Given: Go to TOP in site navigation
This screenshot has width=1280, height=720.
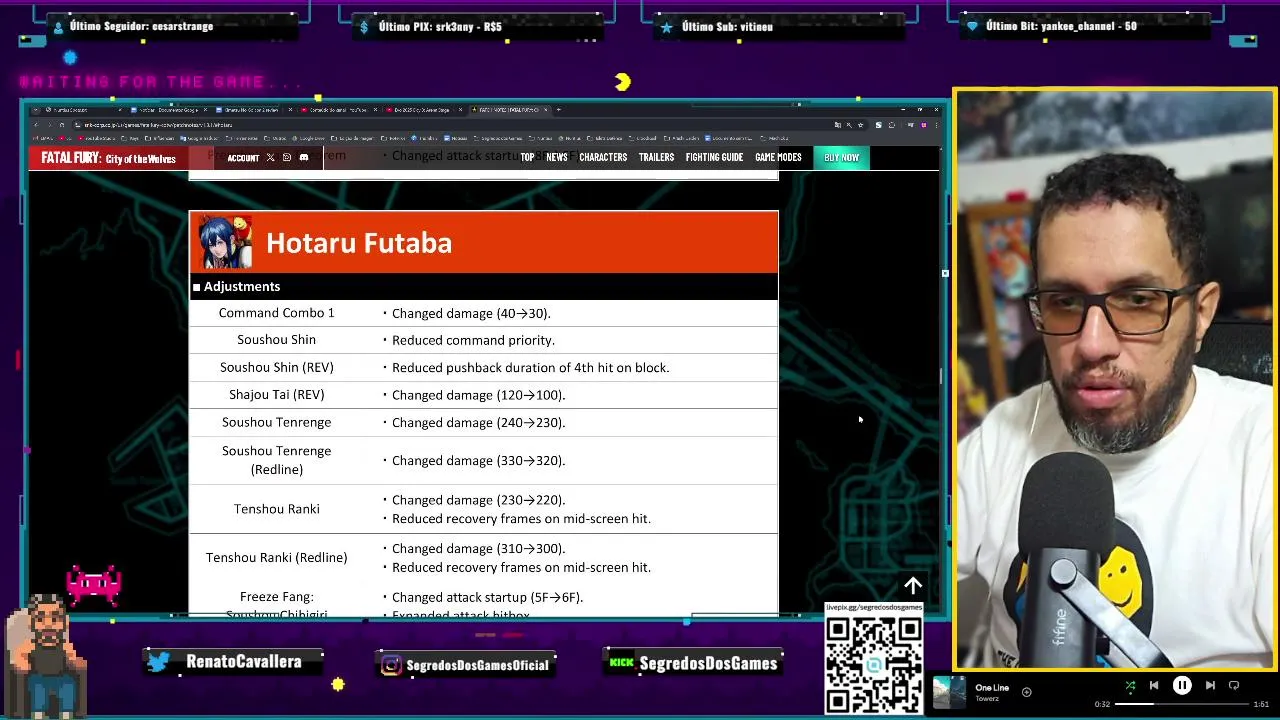Looking at the screenshot, I should click(527, 158).
